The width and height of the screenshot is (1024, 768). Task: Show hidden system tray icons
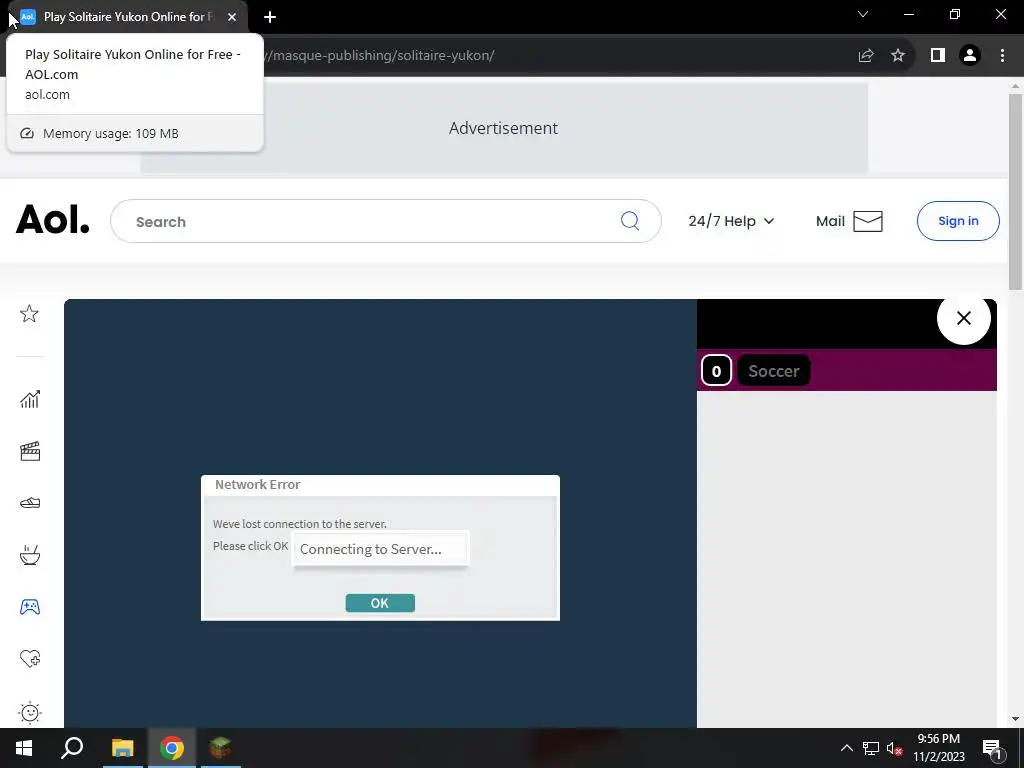pyautogui.click(x=846, y=748)
